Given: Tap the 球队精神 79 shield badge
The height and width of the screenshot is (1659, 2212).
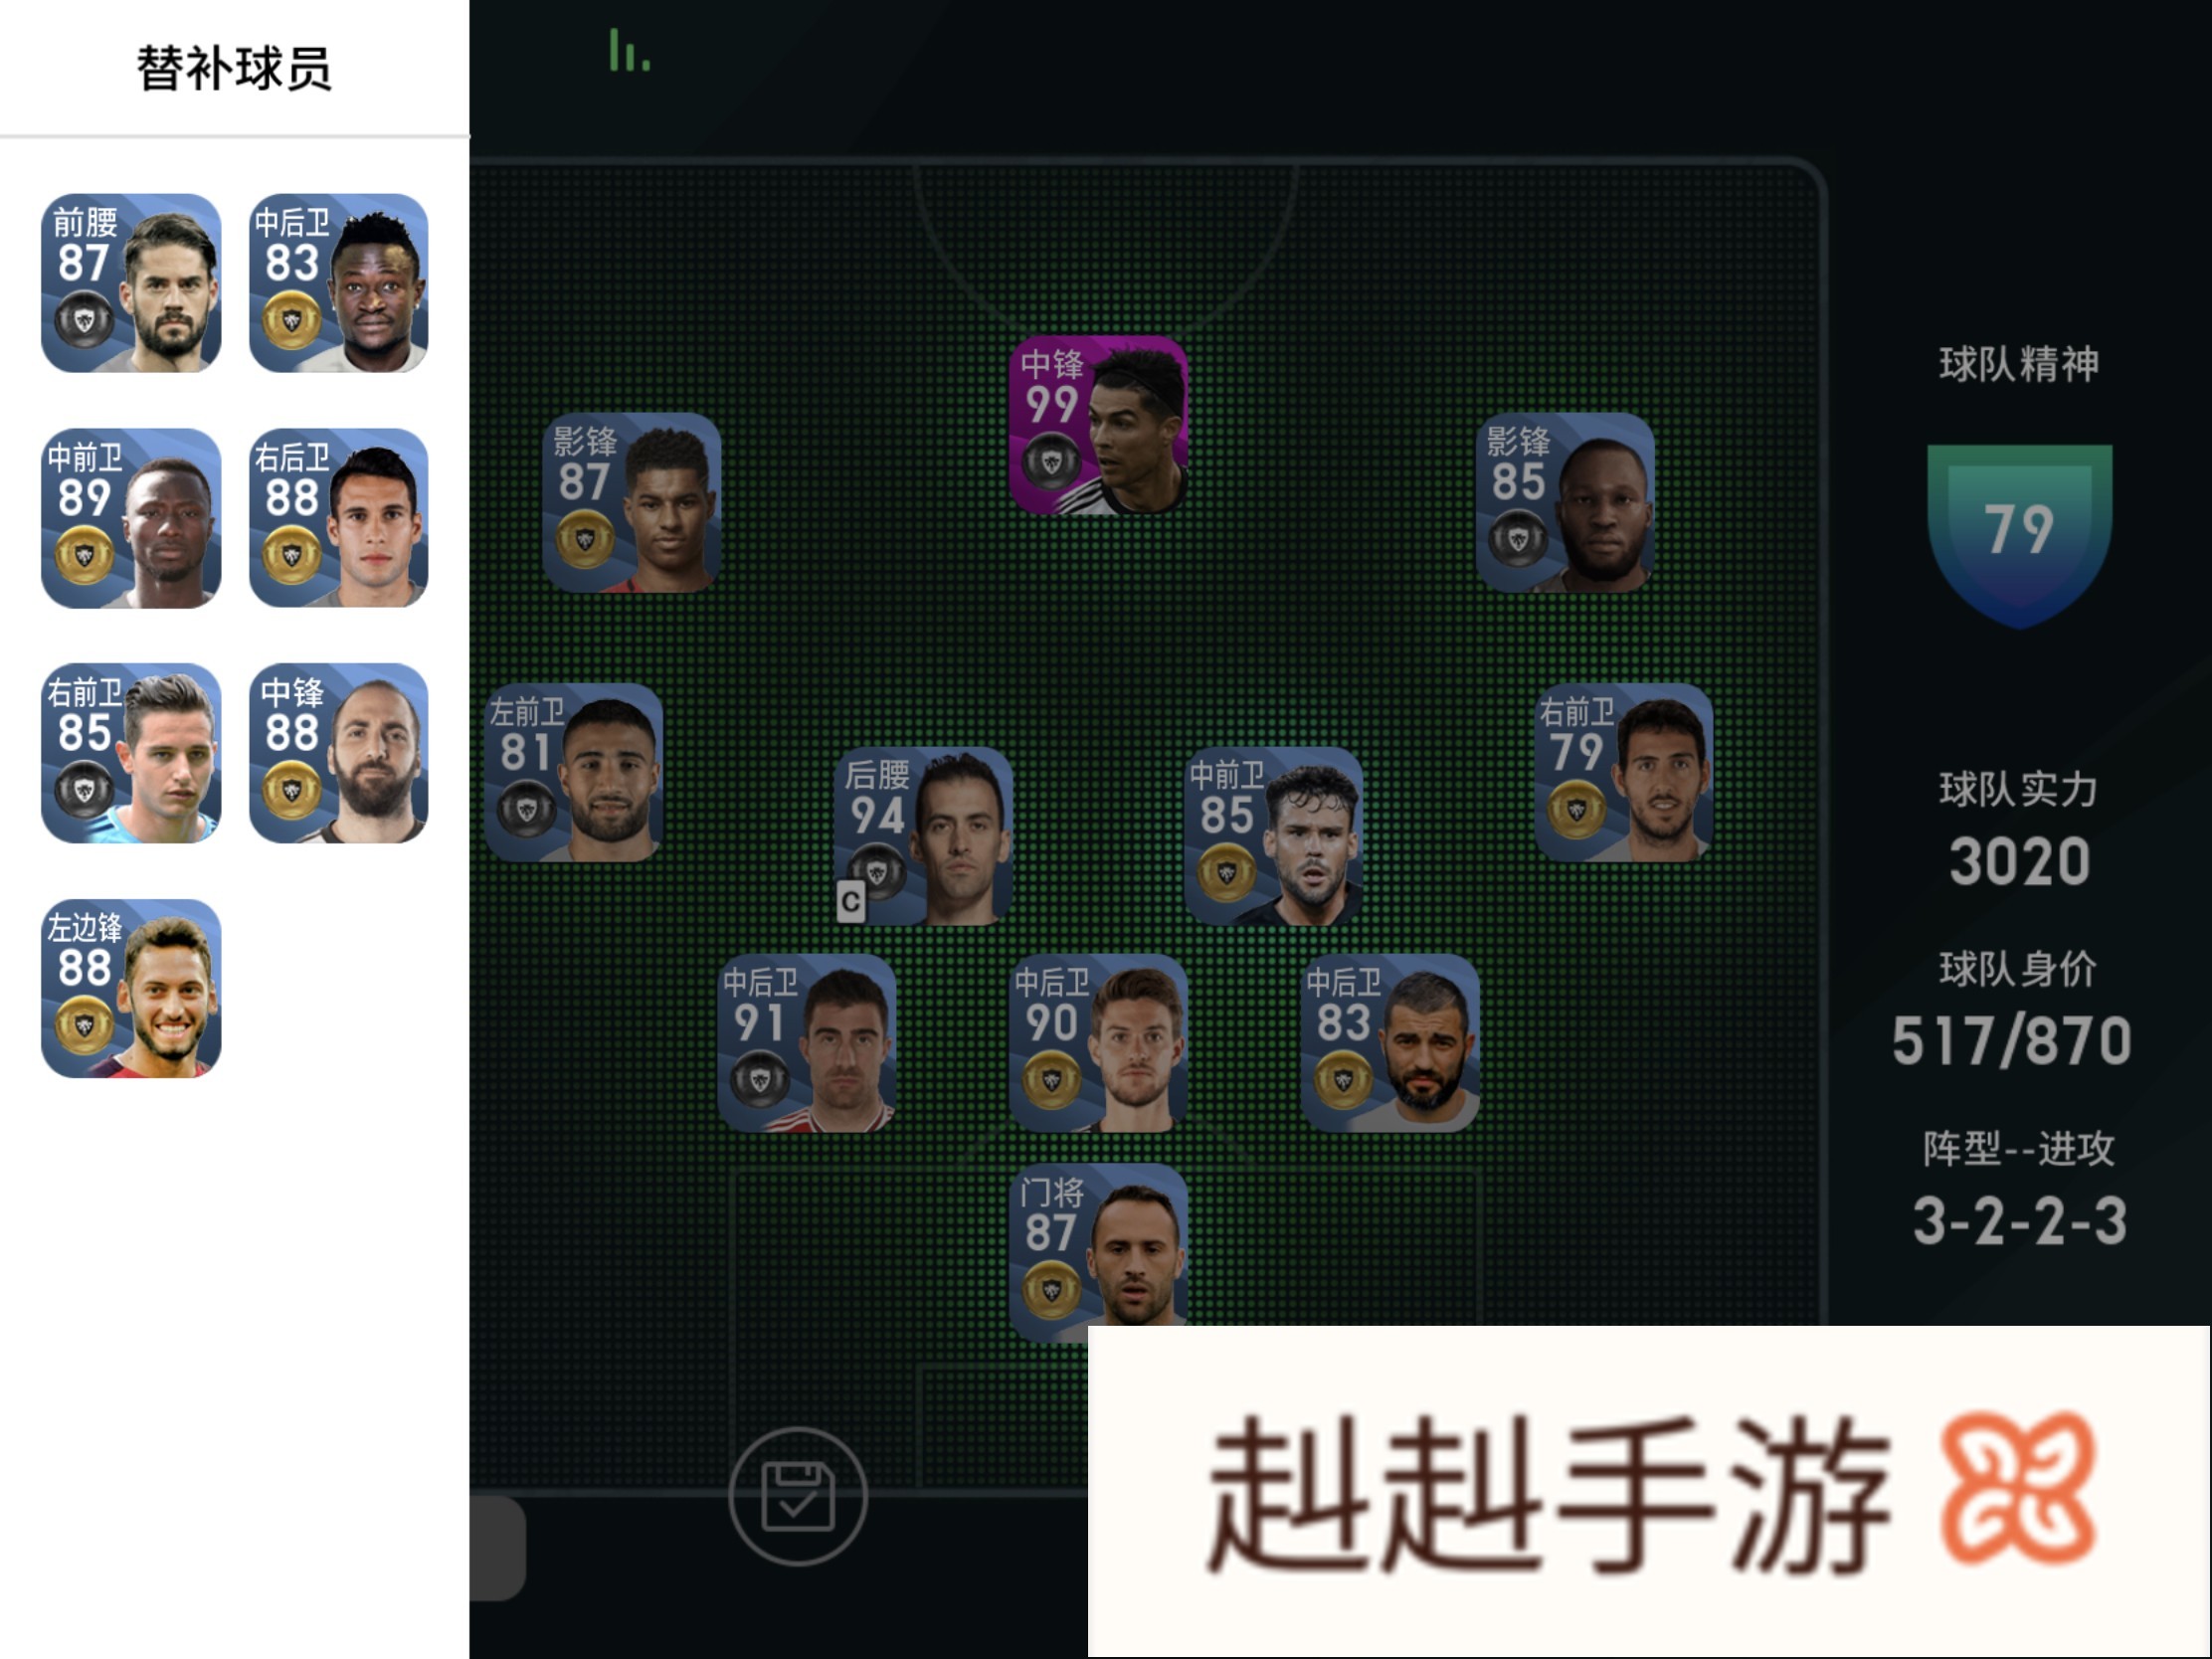Looking at the screenshot, I should 2019,535.
